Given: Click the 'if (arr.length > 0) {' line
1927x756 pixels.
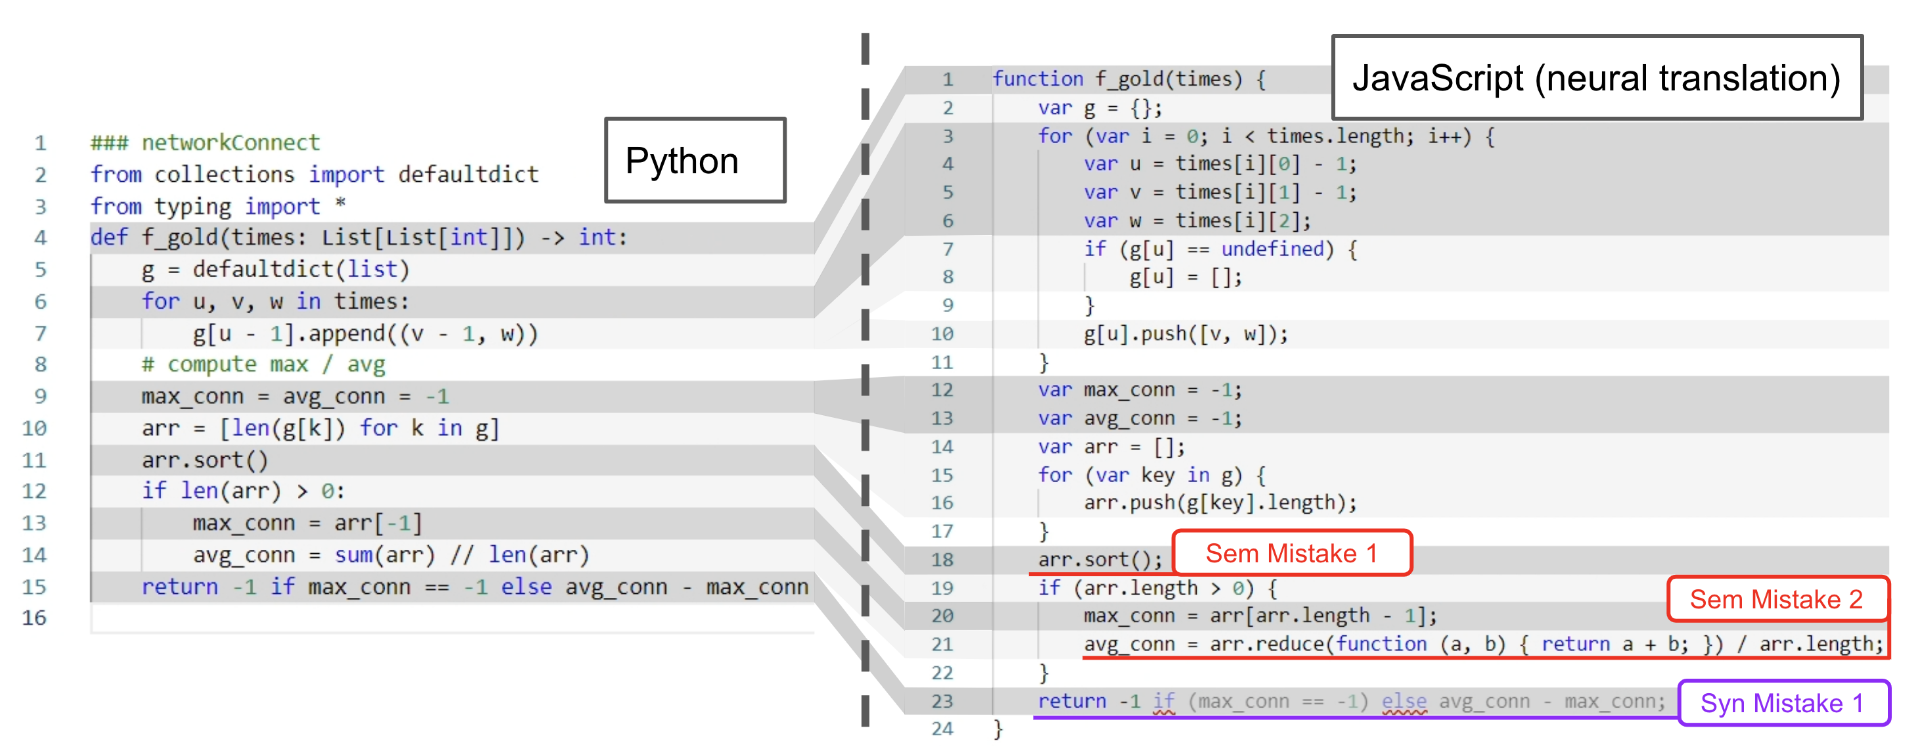Looking at the screenshot, I should 1158,588.
